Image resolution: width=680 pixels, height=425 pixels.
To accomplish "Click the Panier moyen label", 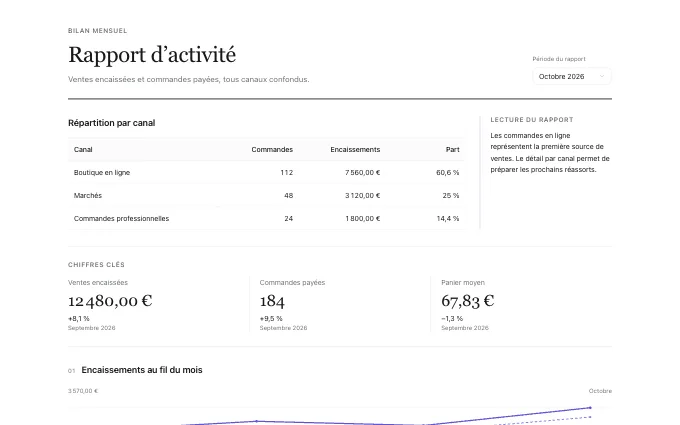I will click(x=463, y=283).
